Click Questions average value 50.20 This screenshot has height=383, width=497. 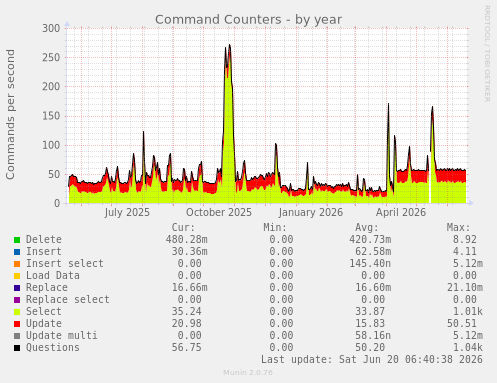pos(370,347)
